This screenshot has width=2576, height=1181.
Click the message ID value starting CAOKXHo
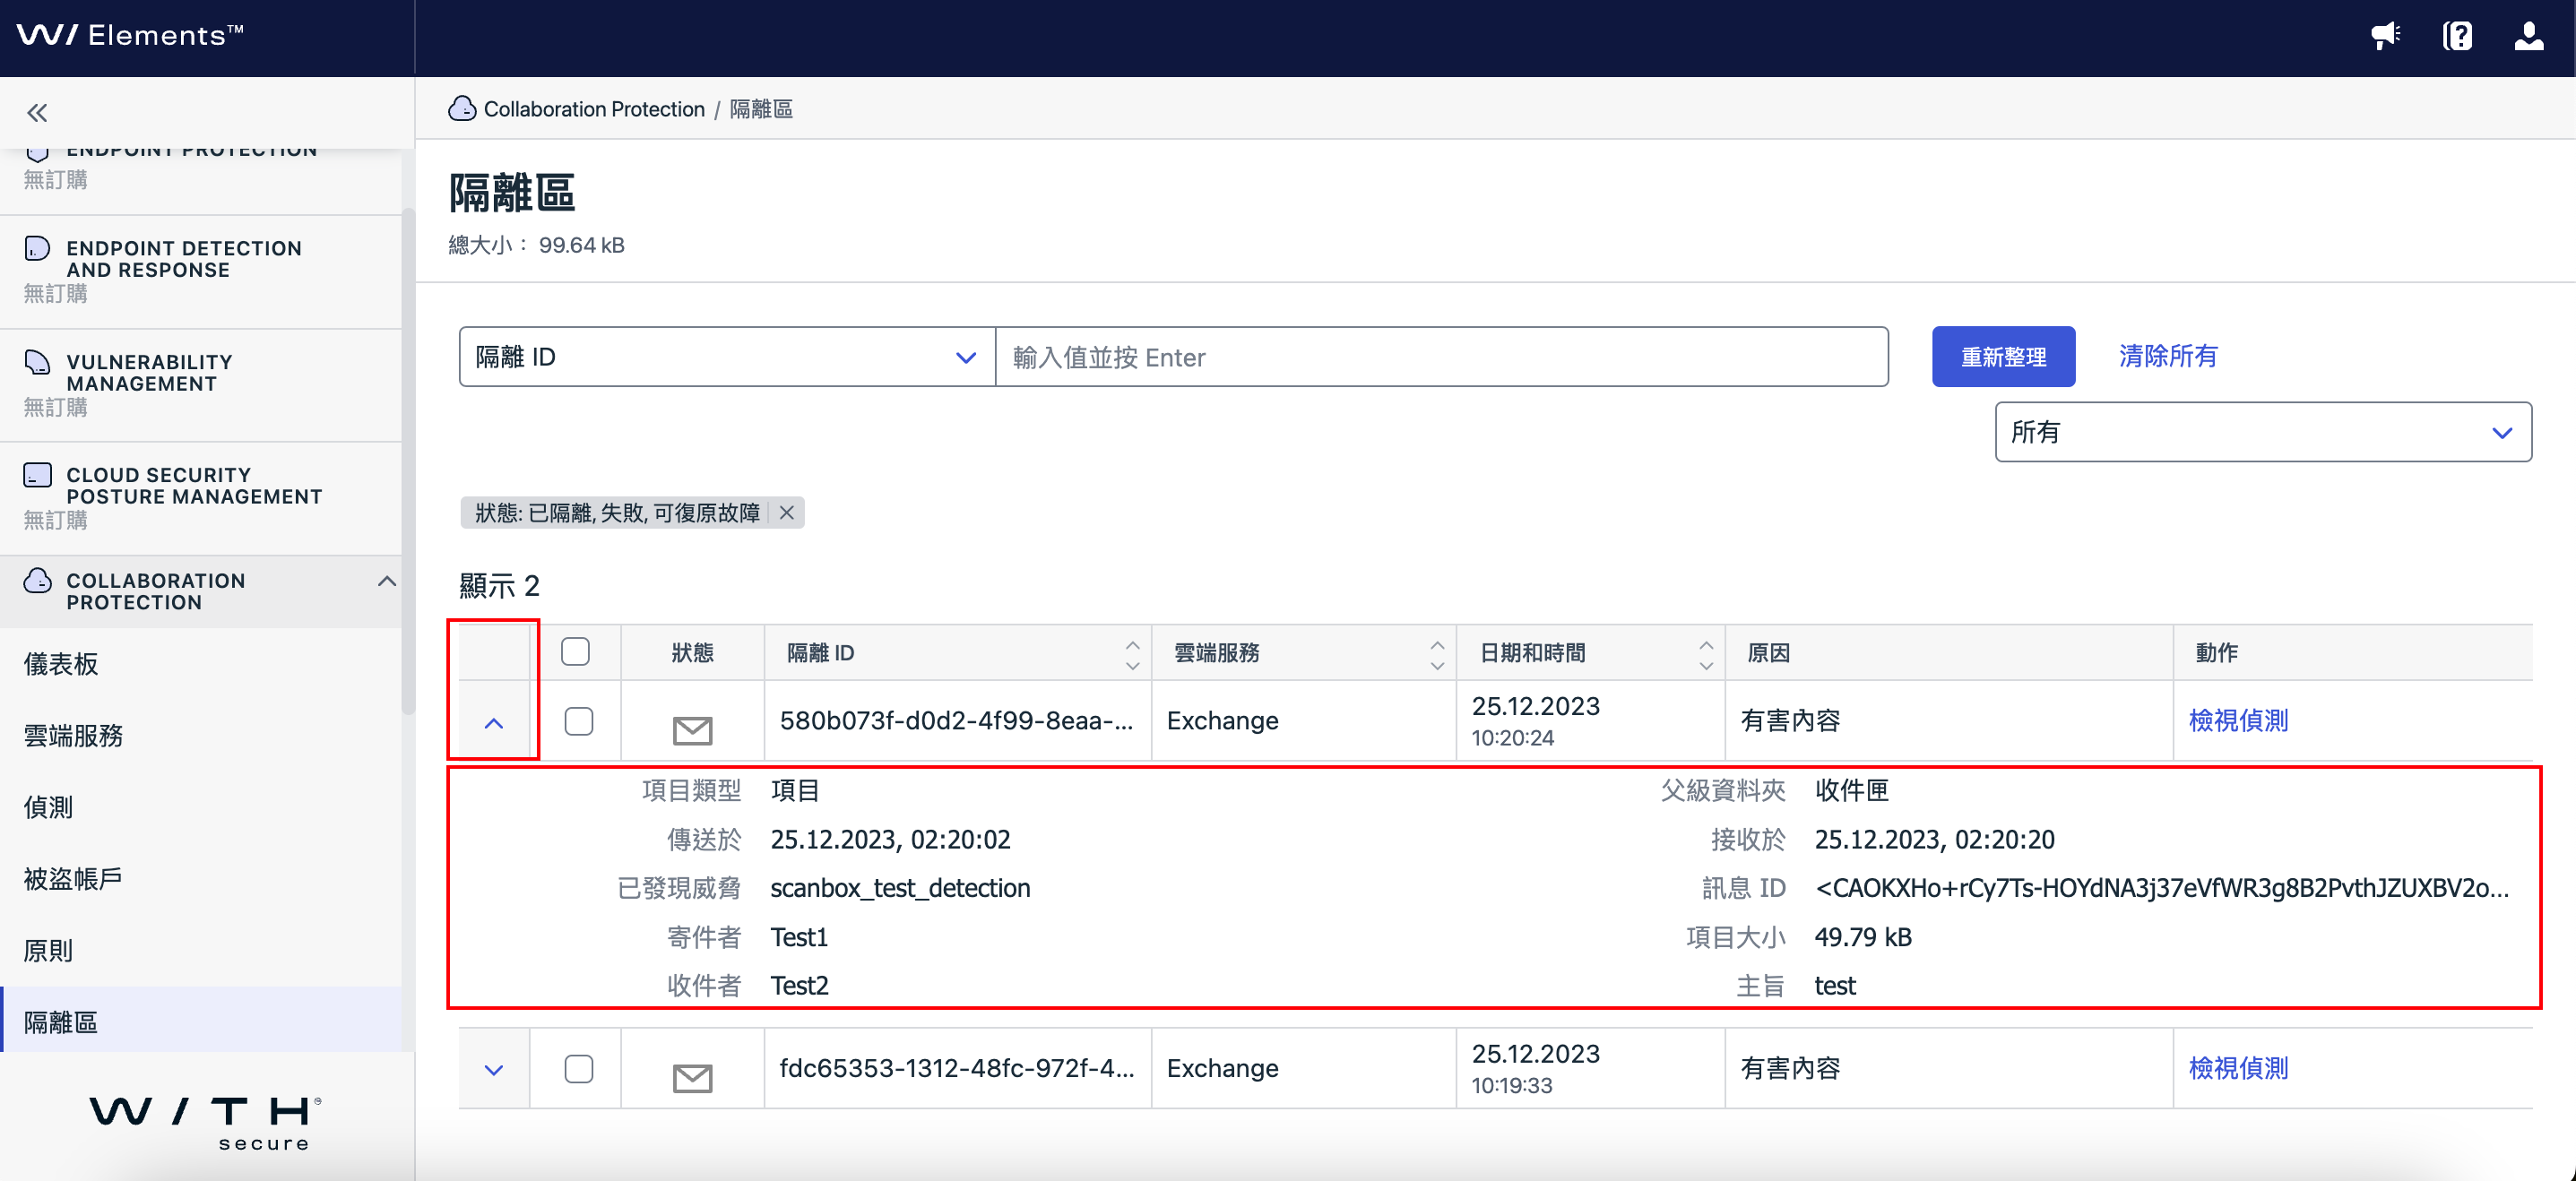point(2162,888)
